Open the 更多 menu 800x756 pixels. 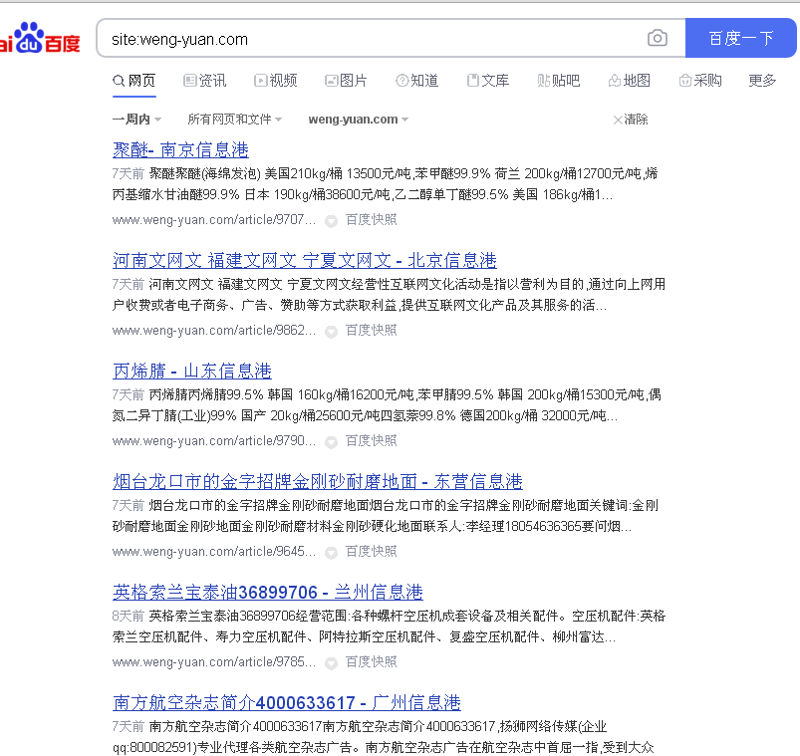762,81
